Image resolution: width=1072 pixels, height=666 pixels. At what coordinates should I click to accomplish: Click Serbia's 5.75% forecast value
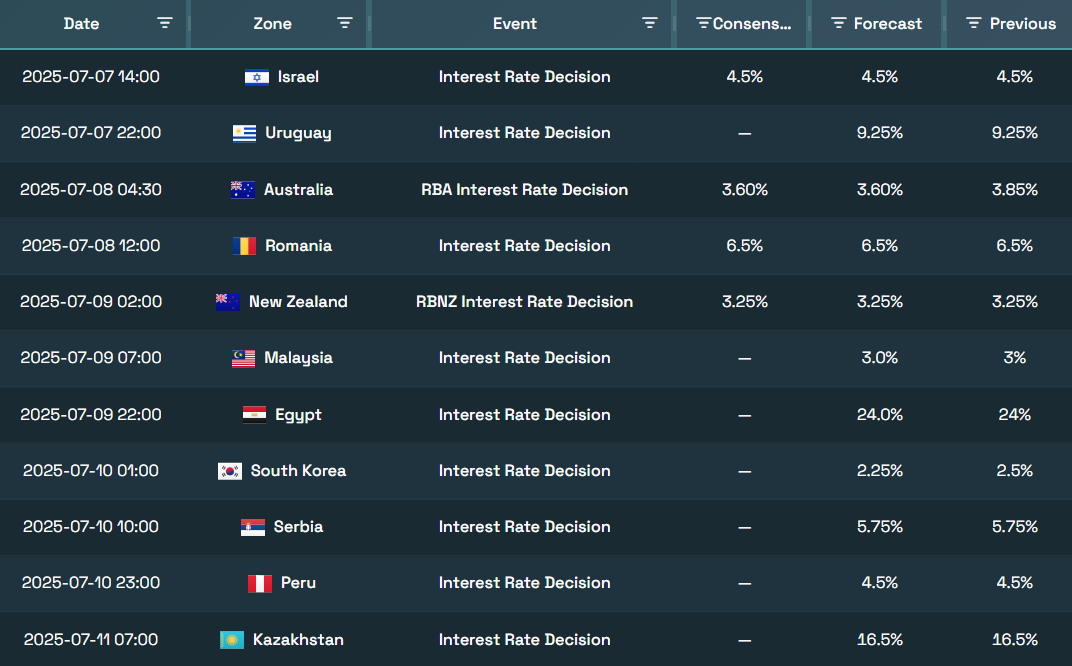[880, 527]
